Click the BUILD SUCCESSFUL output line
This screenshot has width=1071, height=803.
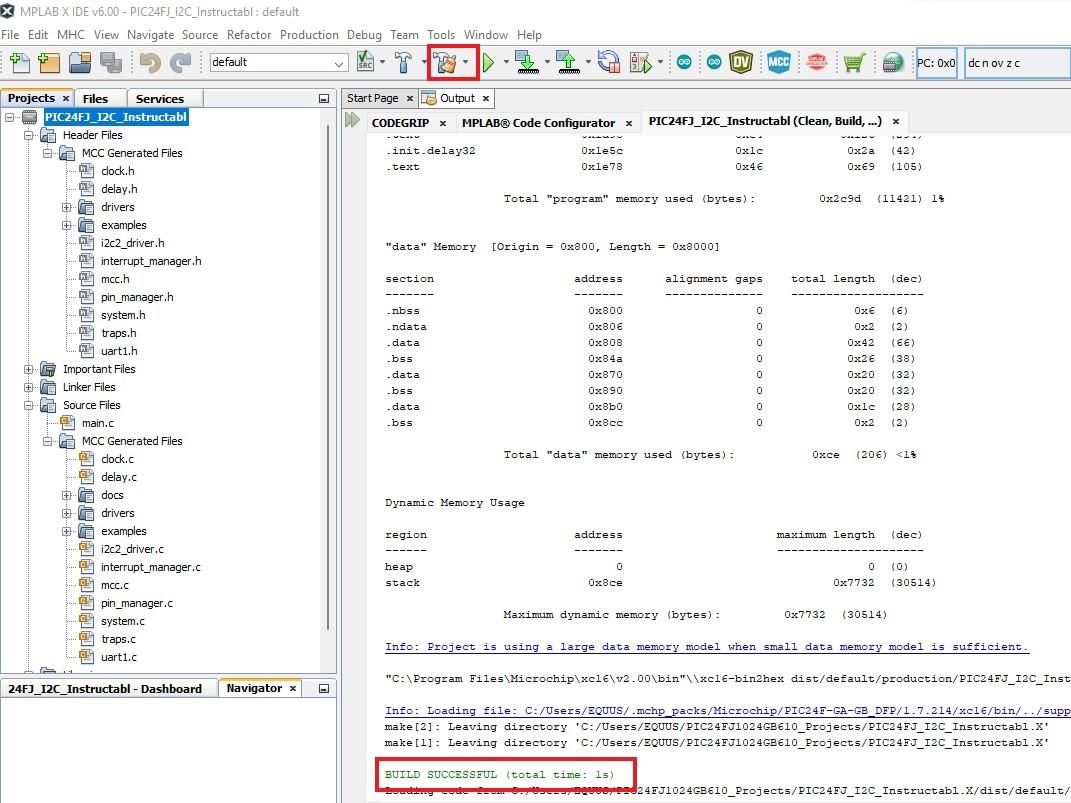pyautogui.click(x=499, y=774)
